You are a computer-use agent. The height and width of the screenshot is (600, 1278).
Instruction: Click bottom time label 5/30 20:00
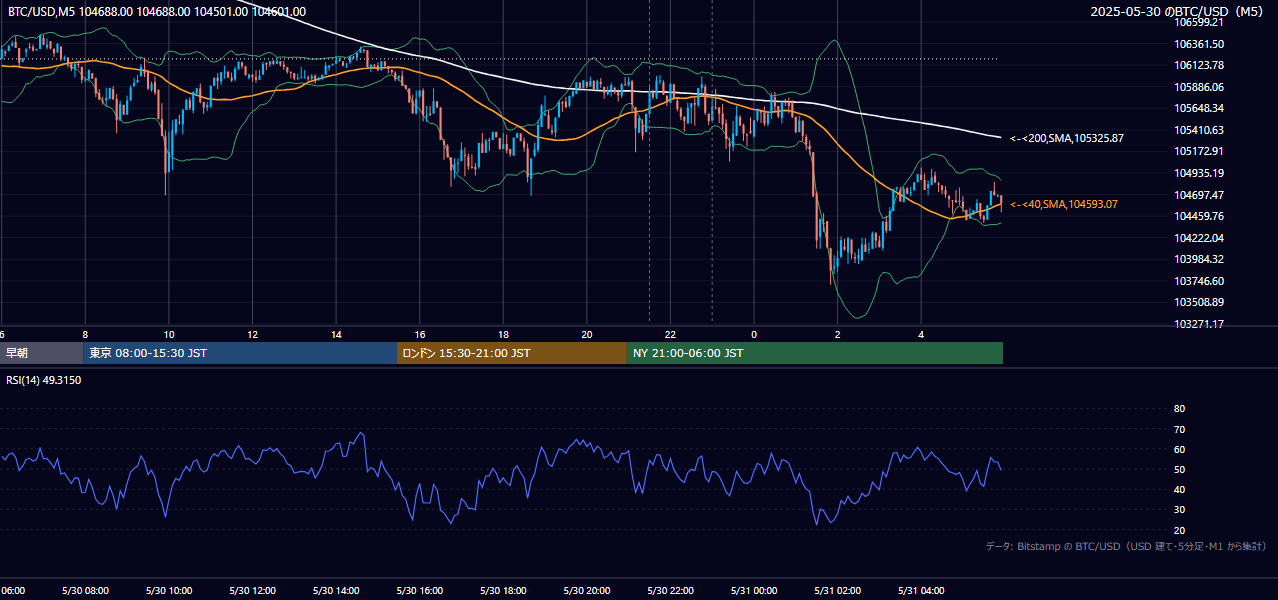587,591
